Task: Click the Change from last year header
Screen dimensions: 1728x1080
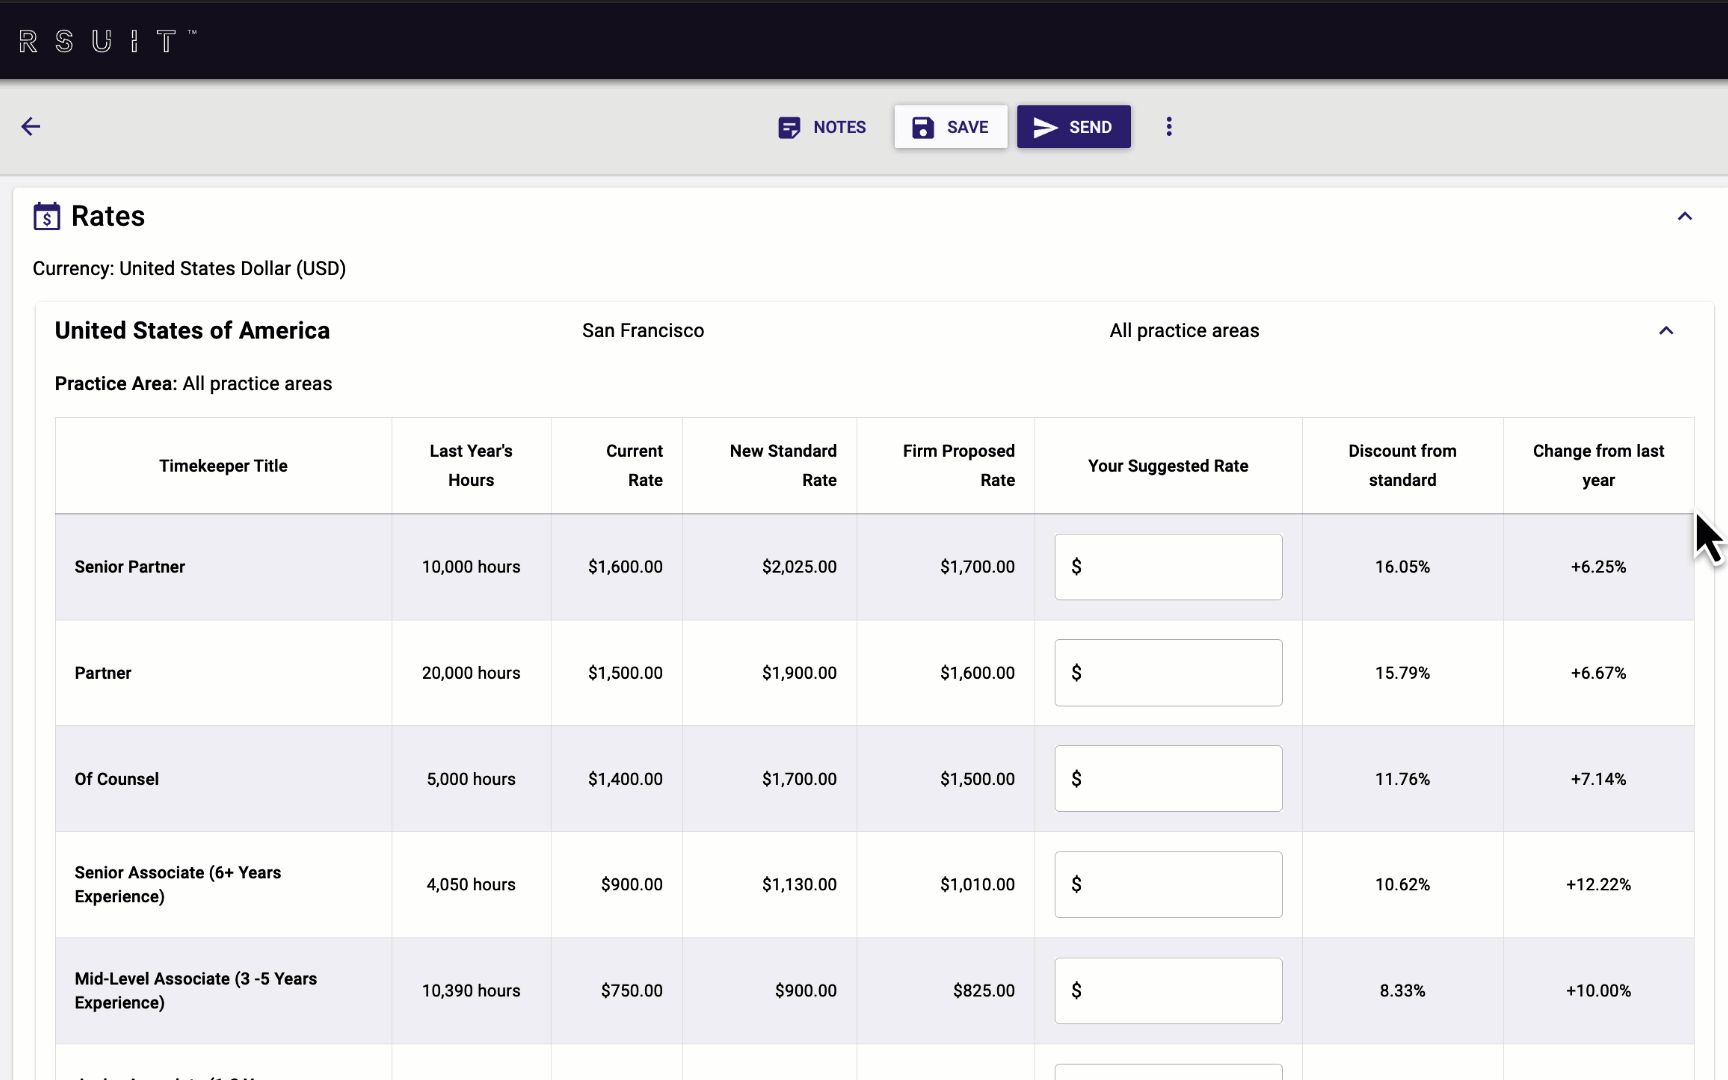Action: click(x=1598, y=466)
